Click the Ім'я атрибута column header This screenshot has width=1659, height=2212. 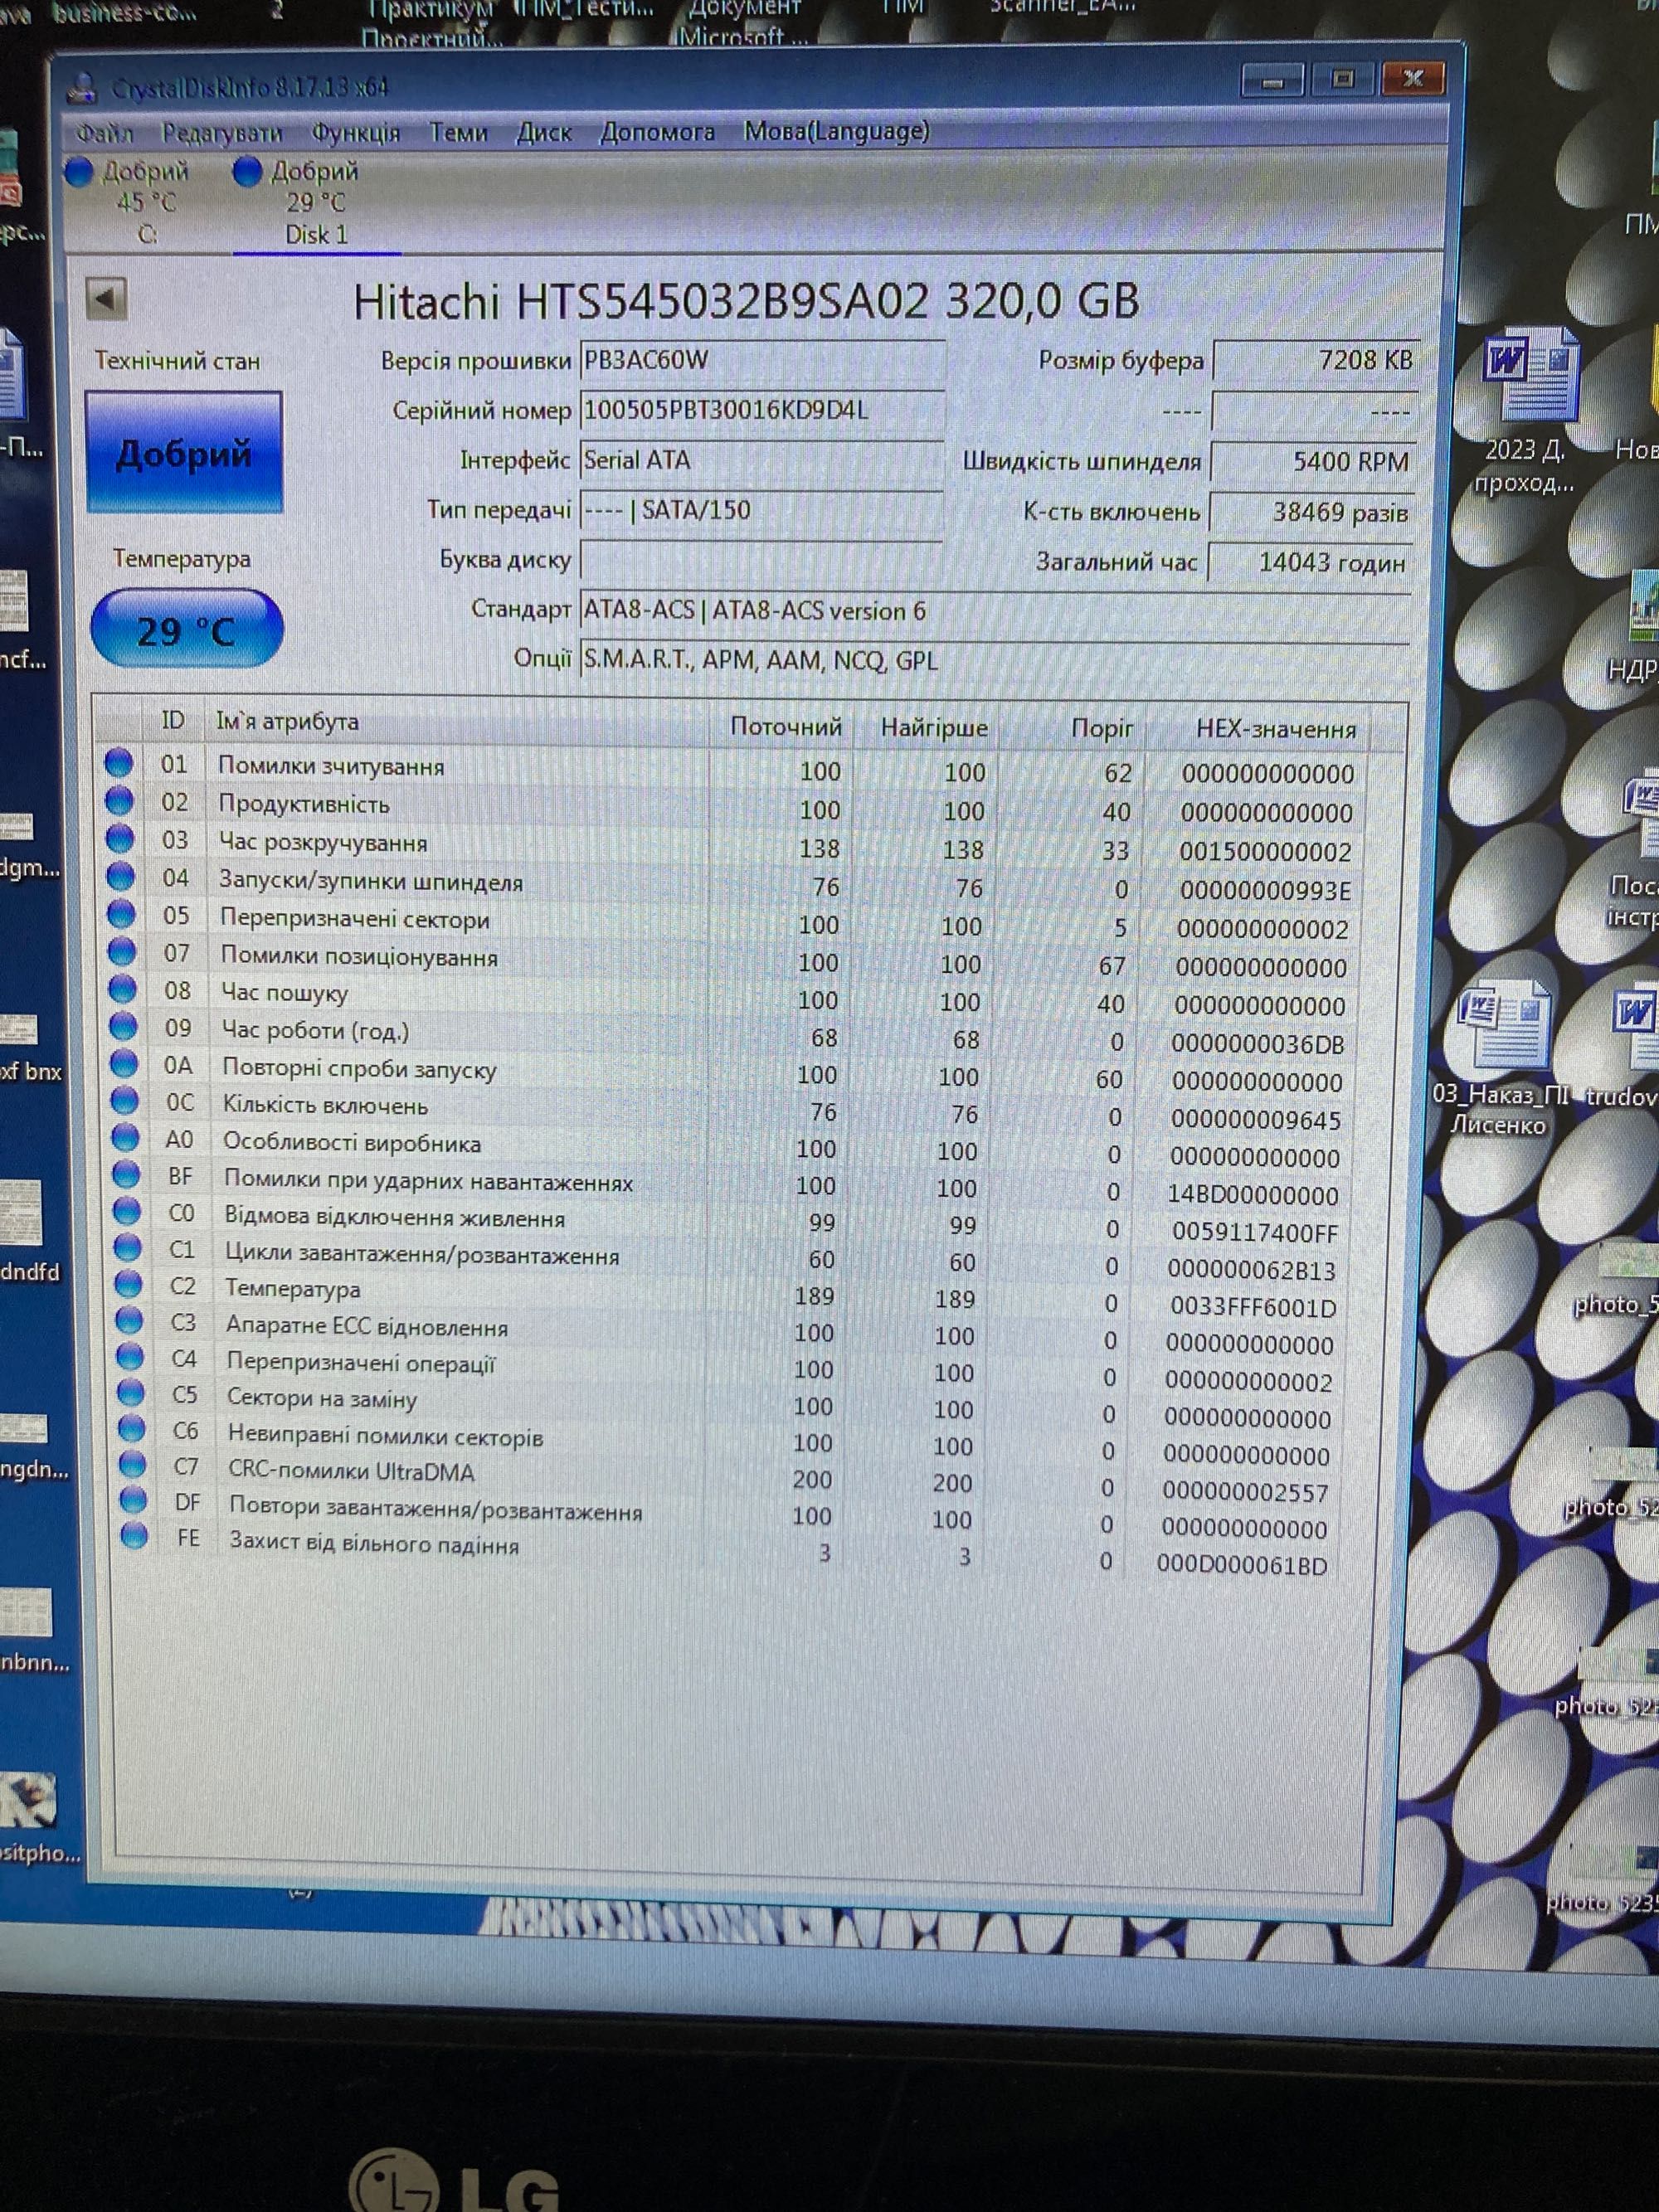point(288,721)
